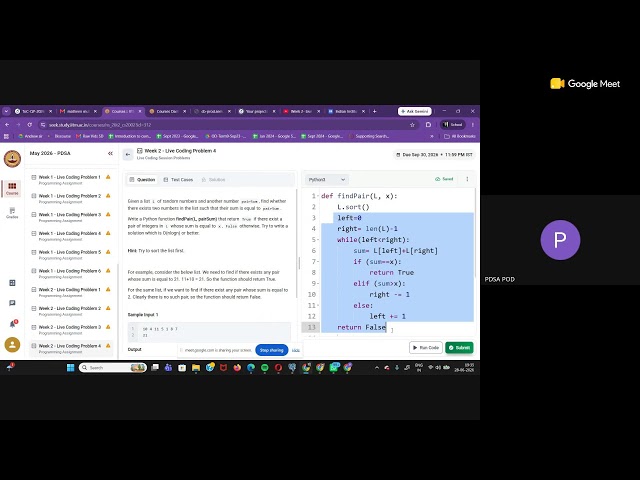Open the chat/discussion icon in left rail
This screenshot has height=480, width=640.
click(12, 303)
